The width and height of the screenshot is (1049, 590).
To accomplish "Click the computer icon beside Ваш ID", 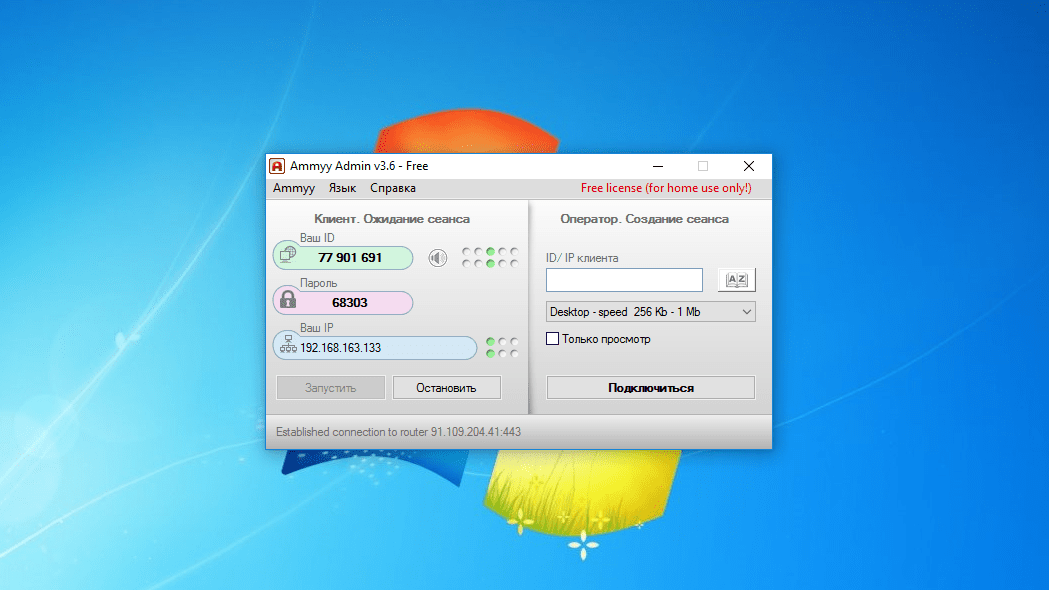I will (288, 255).
